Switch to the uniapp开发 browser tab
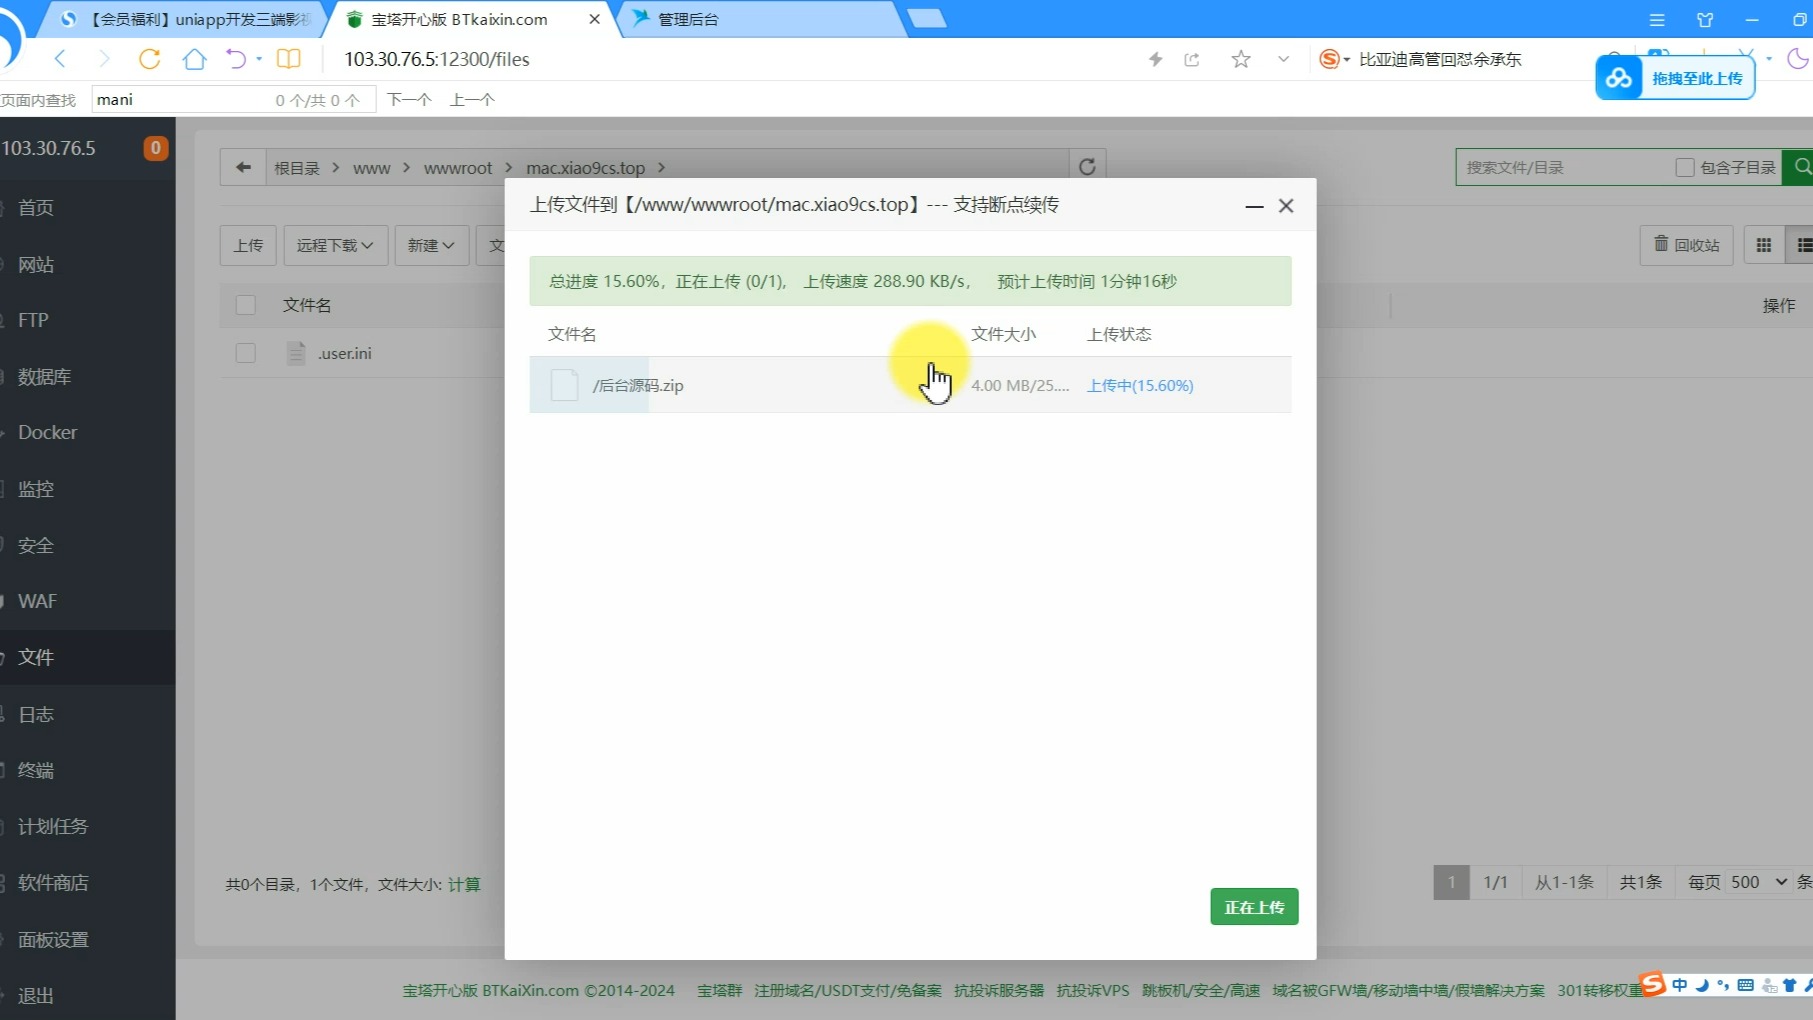Image resolution: width=1813 pixels, height=1020 pixels. coord(185,19)
